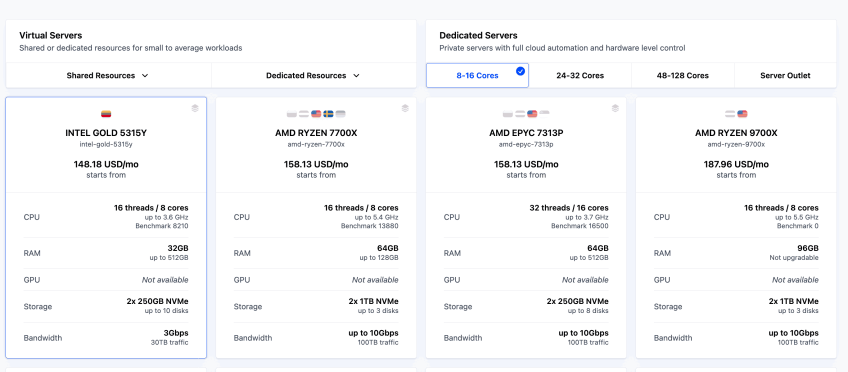Expand the Dedicated Resources dropdown
The width and height of the screenshot is (848, 372).
coord(314,76)
